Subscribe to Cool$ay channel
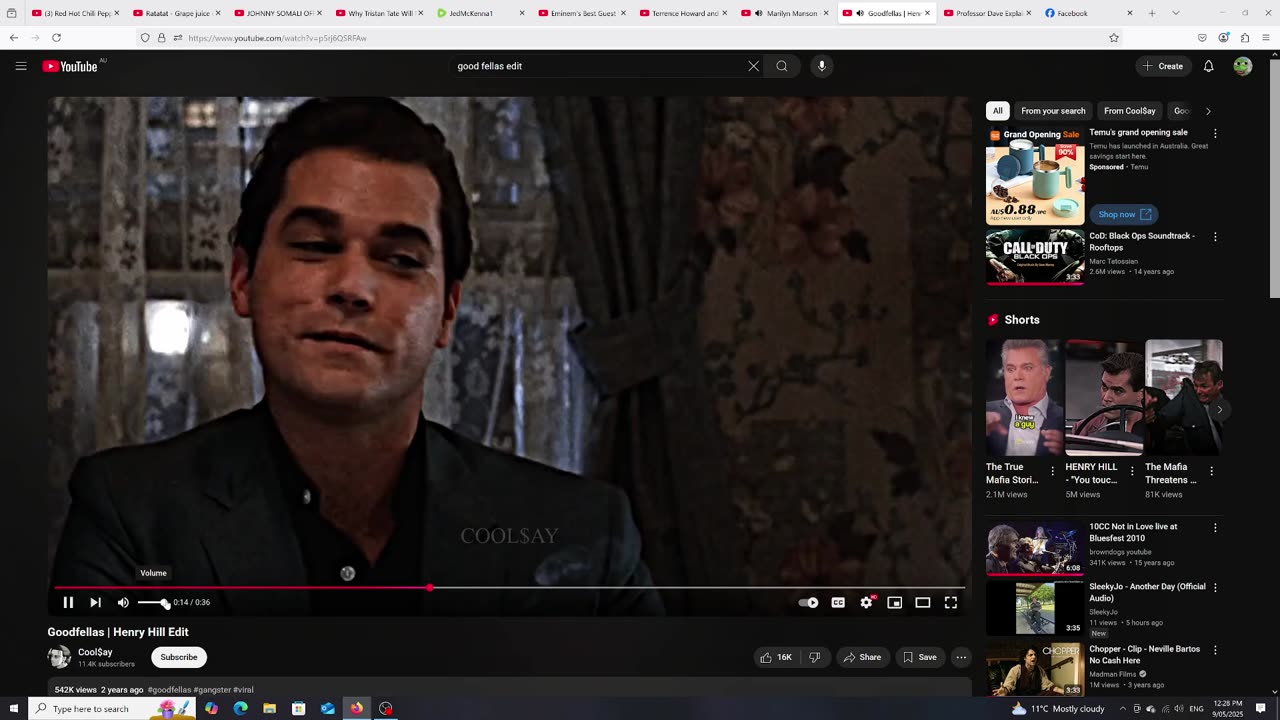The width and height of the screenshot is (1280, 720). click(x=179, y=657)
